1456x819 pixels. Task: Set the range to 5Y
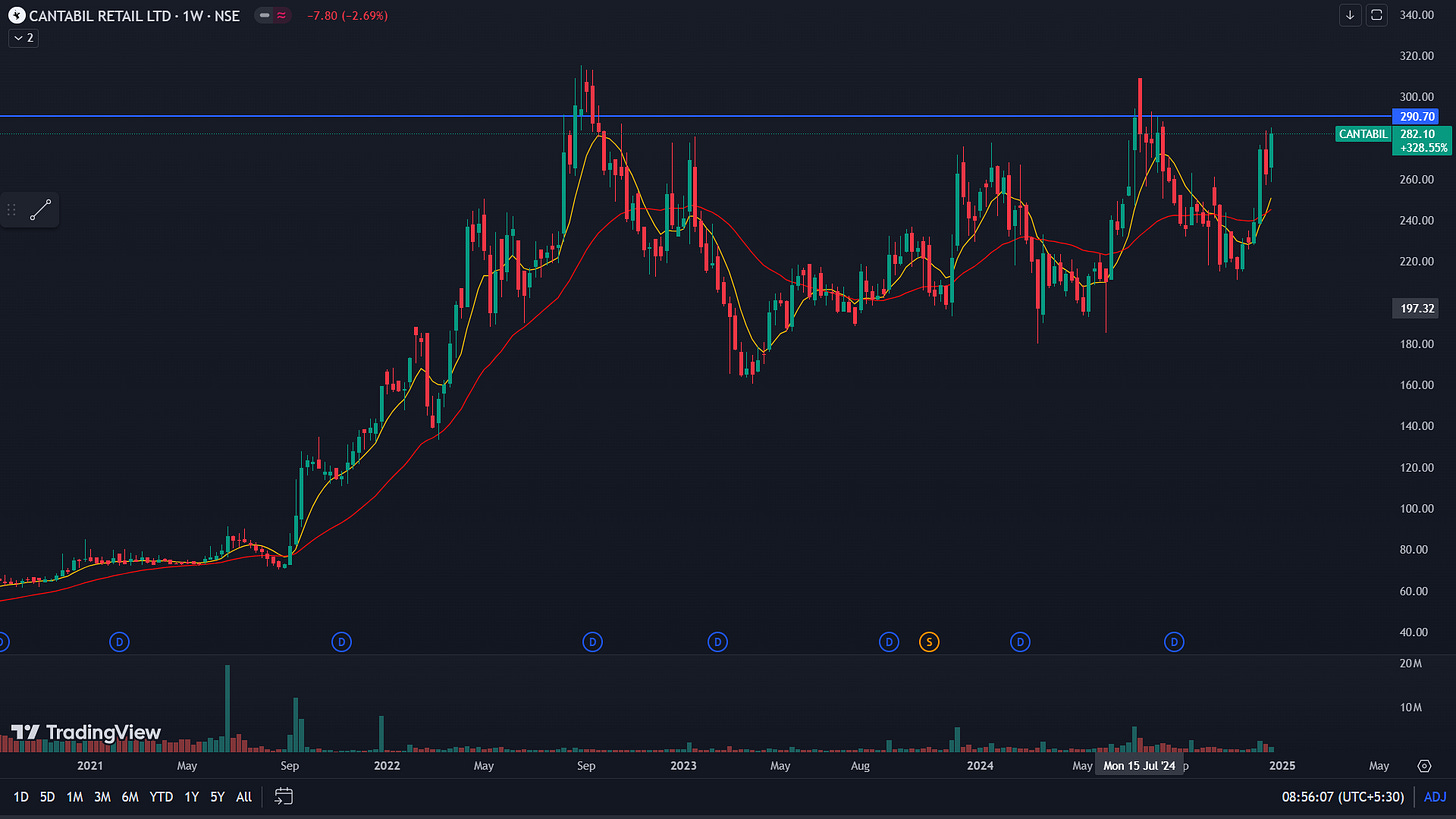217,797
